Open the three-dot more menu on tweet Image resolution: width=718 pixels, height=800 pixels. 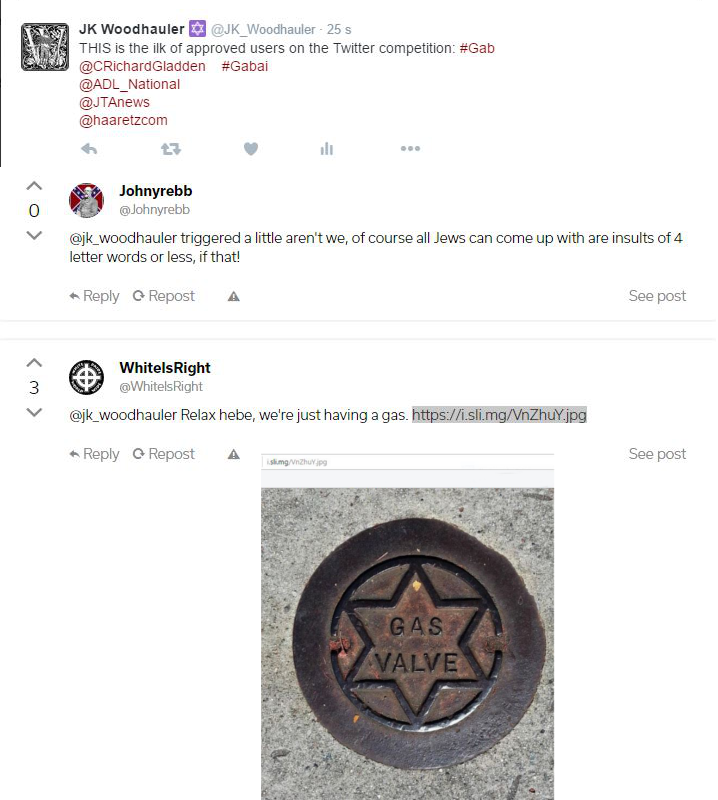click(x=410, y=148)
